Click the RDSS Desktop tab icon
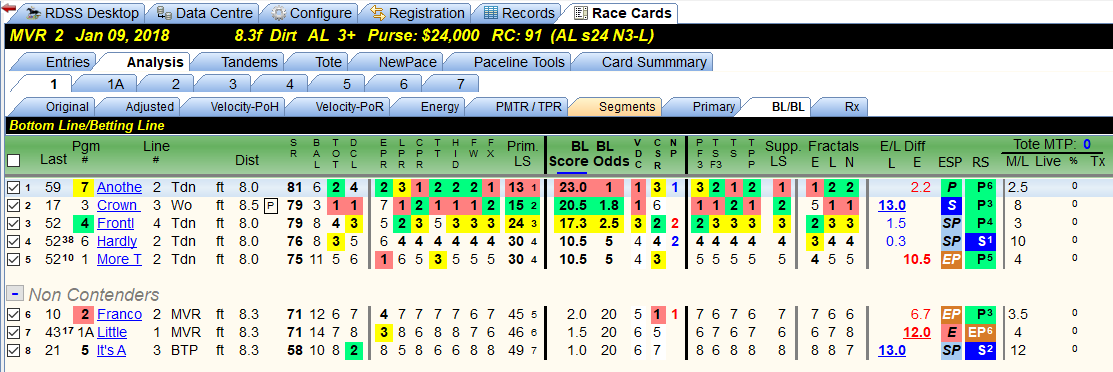This screenshot has height=372, width=1113. [x=32, y=13]
